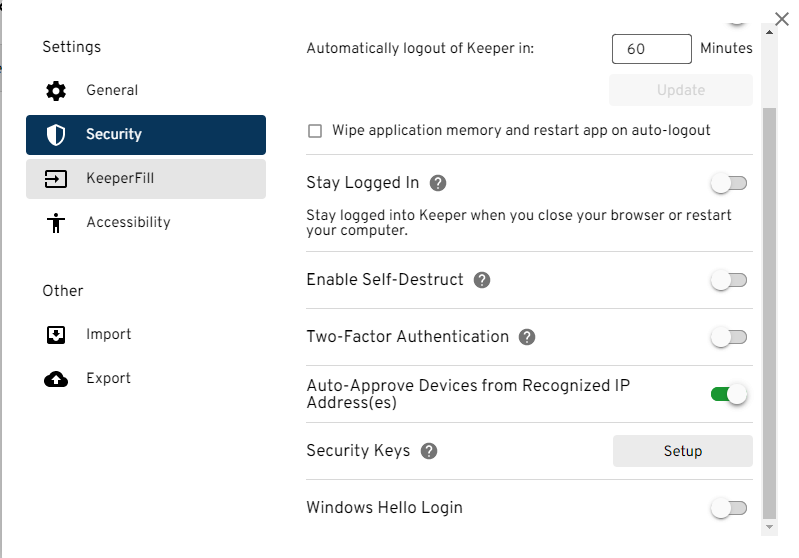Disable Auto-Approve Devices from Recognized IP
The height and width of the screenshot is (558, 799).
point(729,394)
